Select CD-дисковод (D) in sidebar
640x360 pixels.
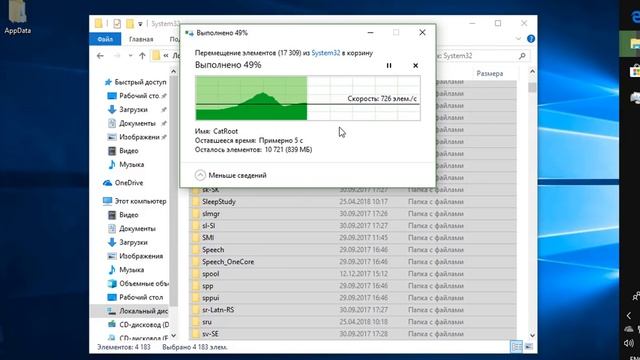click(138, 325)
